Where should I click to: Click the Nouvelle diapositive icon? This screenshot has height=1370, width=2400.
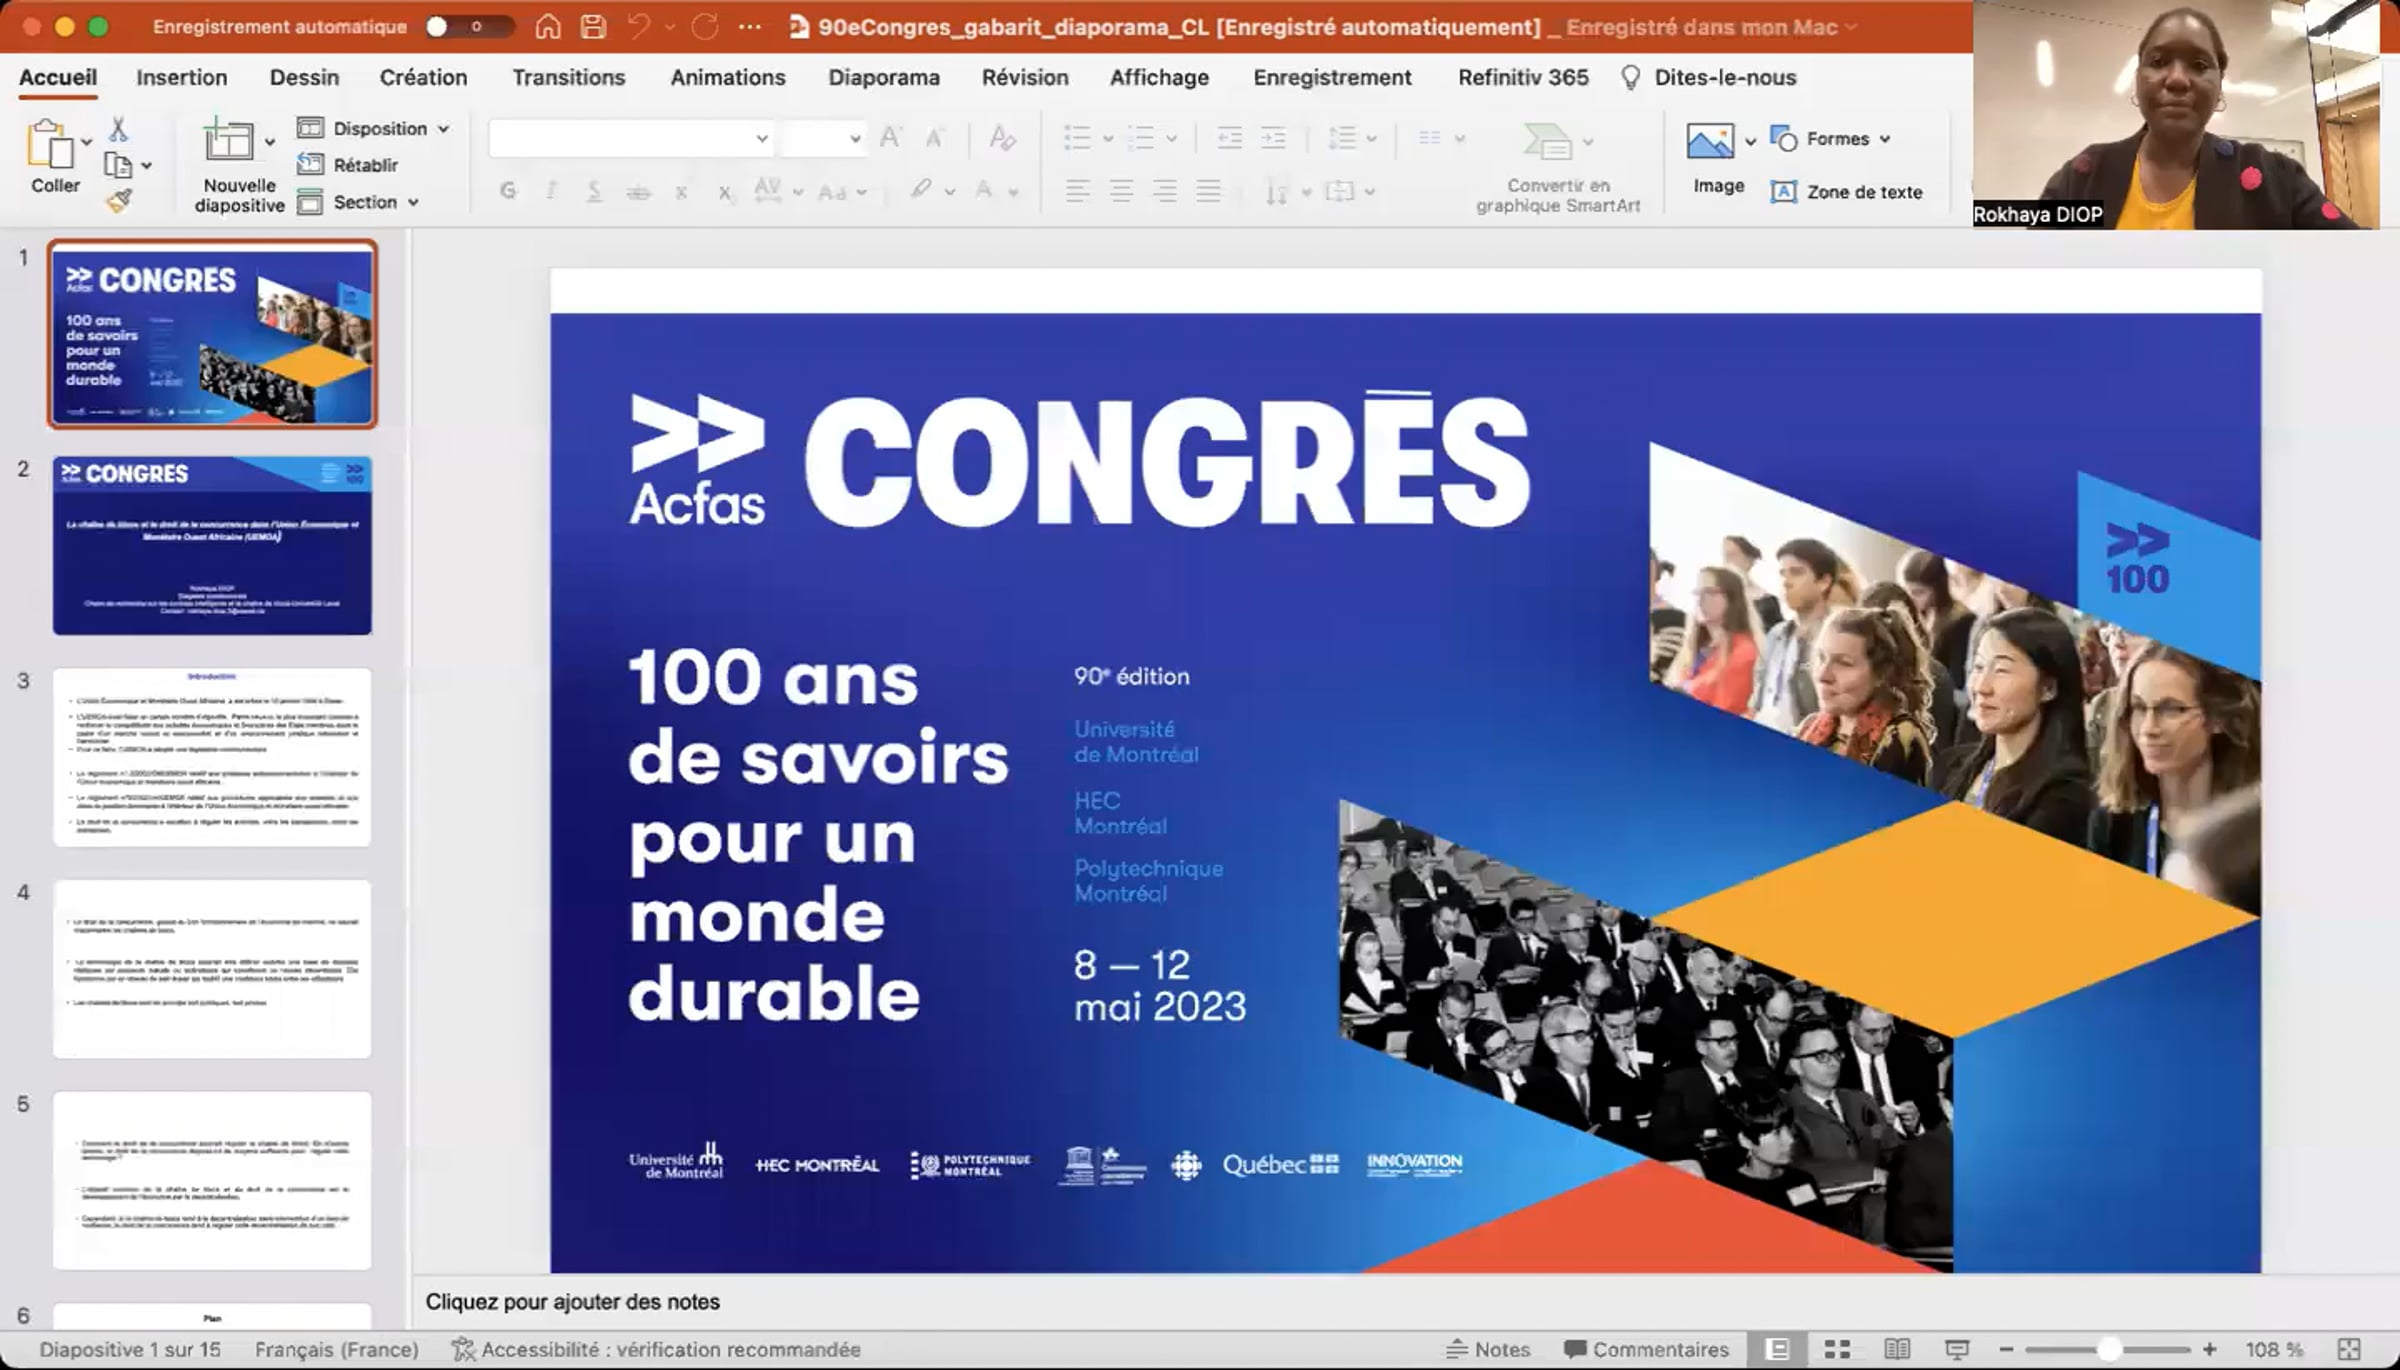tap(228, 140)
